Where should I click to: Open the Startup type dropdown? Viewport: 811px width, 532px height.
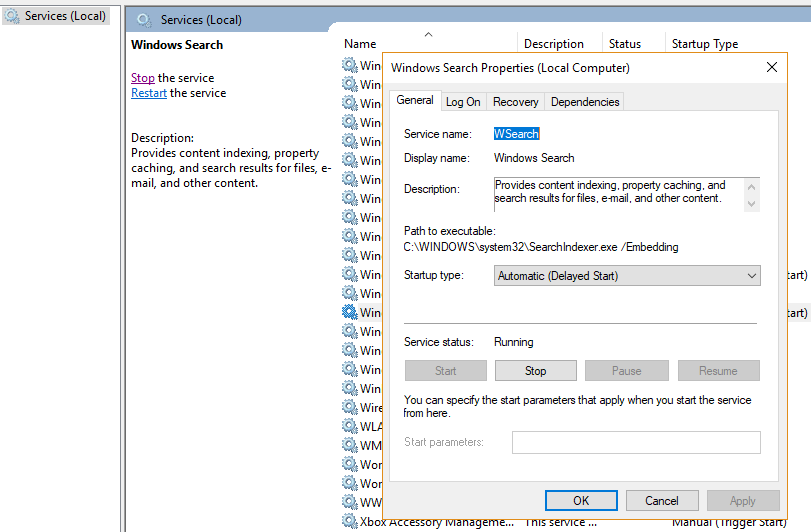point(627,276)
